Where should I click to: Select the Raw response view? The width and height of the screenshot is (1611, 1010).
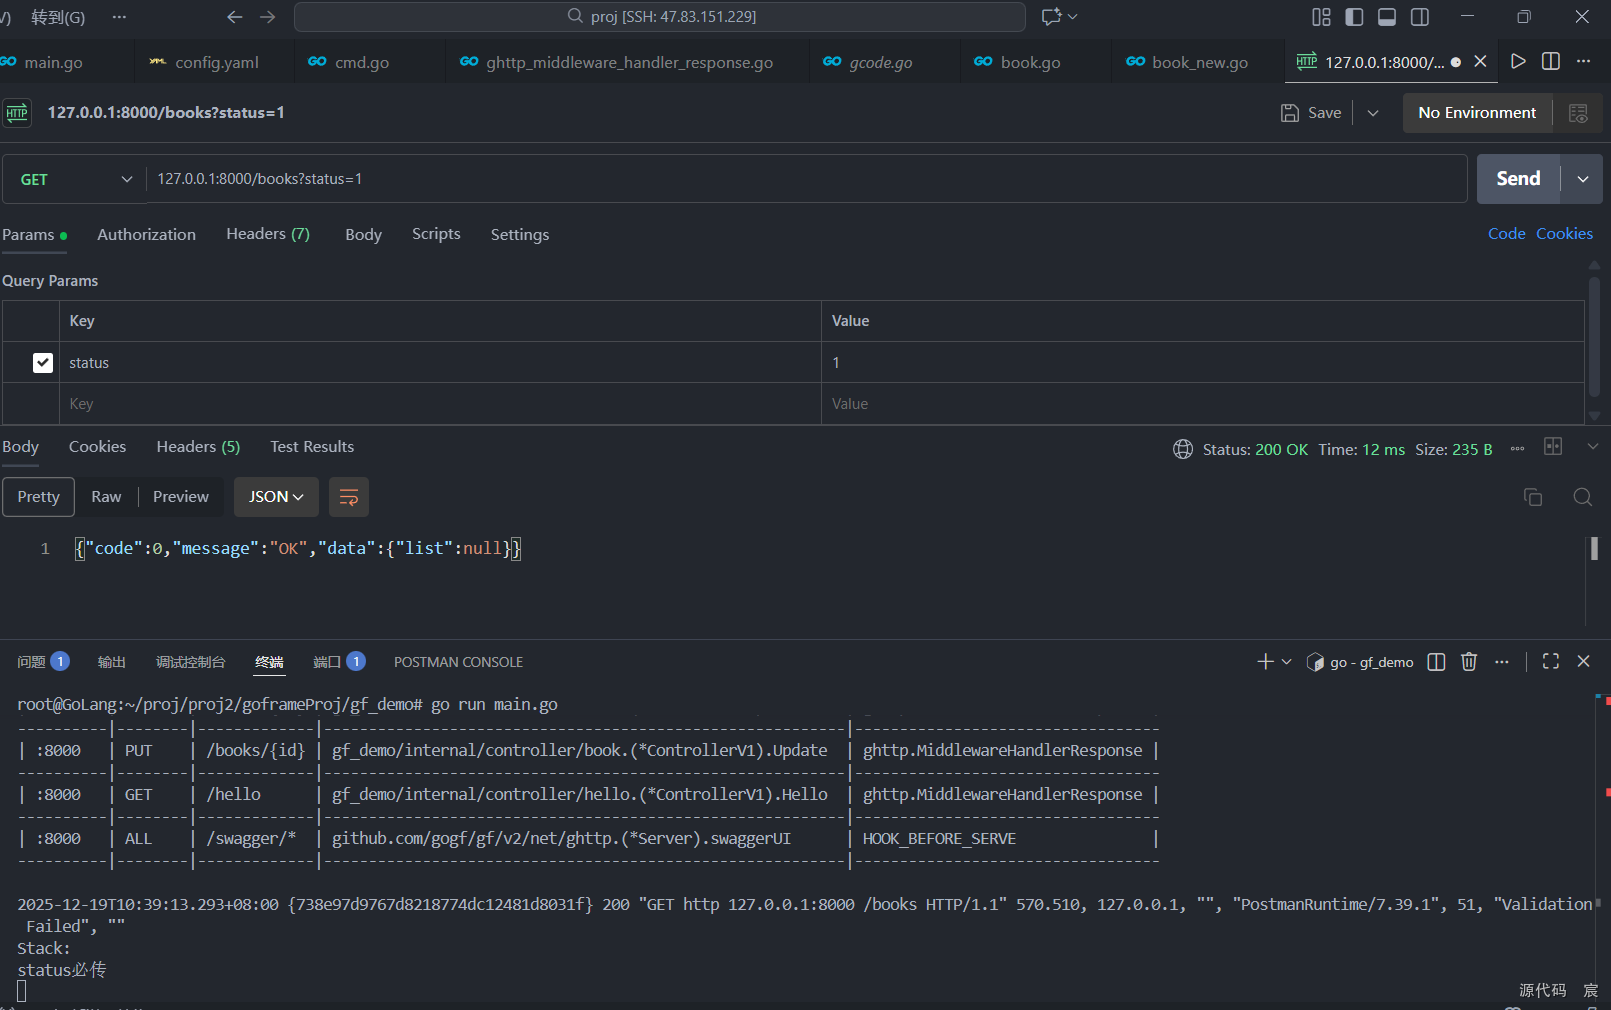click(x=106, y=497)
